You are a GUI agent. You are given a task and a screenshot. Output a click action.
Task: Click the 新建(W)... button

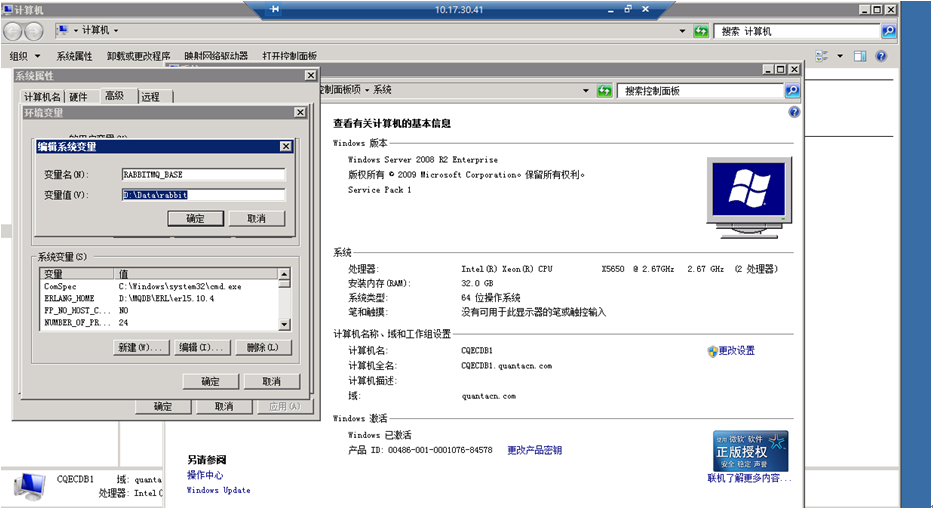click(141, 348)
